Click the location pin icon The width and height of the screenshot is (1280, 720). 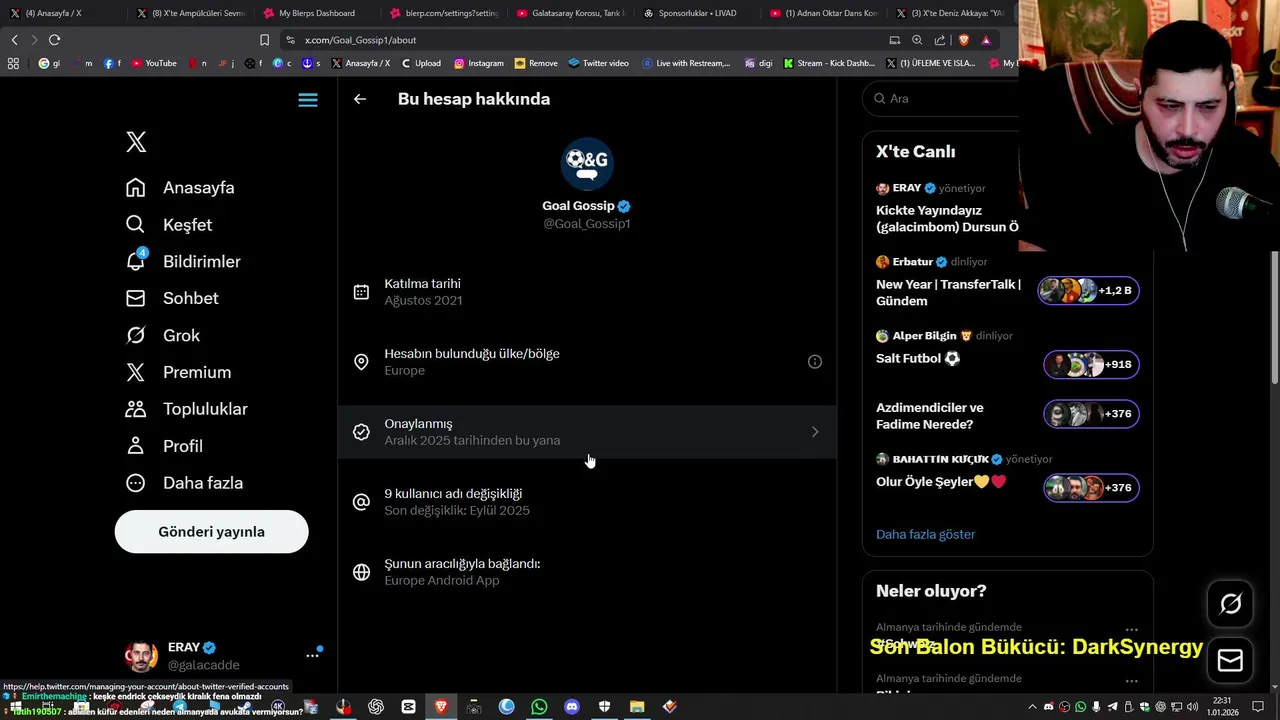pyautogui.click(x=361, y=362)
